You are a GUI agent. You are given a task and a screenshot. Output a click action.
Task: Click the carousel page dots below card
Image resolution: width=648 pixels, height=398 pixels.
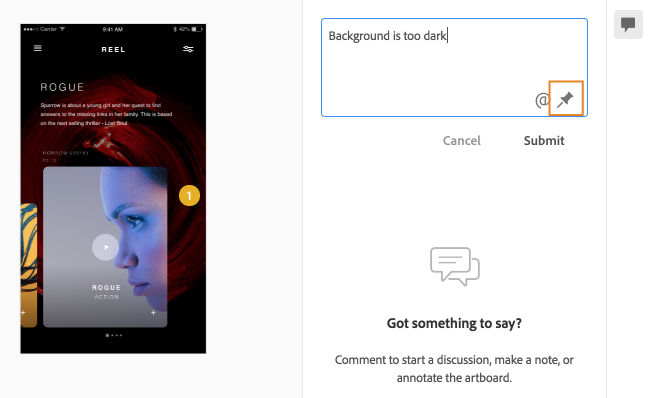114,335
